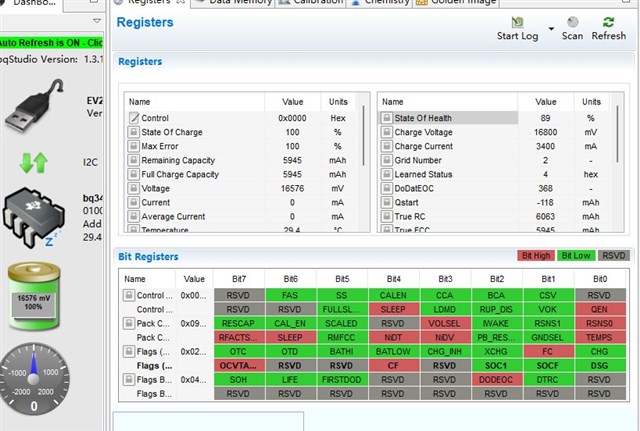640x431 pixels.
Task: Click the lock icon in Flags B... row
Action: coord(129,380)
